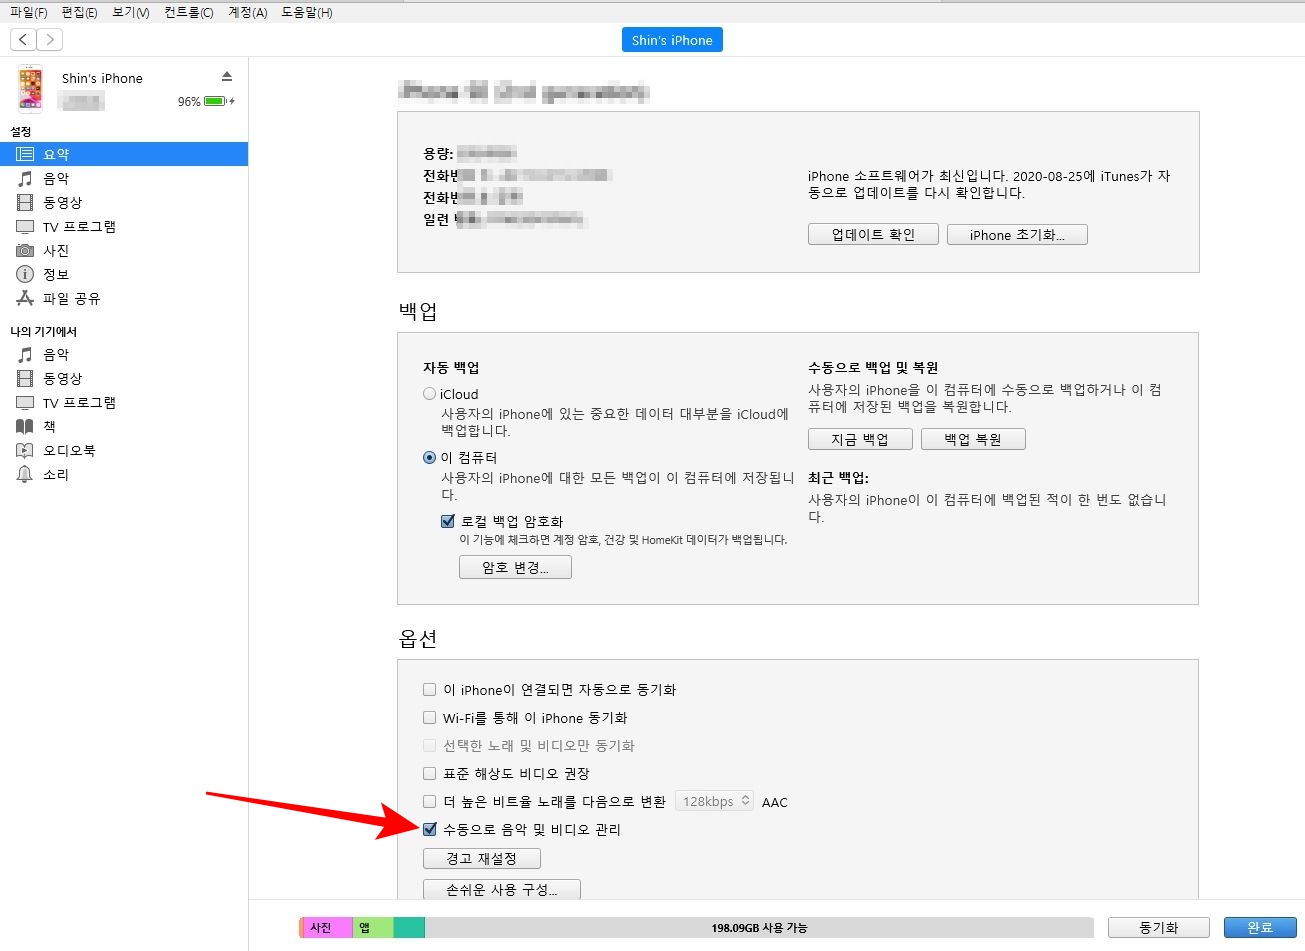Click the 완료 done button
Image resolution: width=1305 pixels, height=951 pixels.
pyautogui.click(x=1259, y=927)
